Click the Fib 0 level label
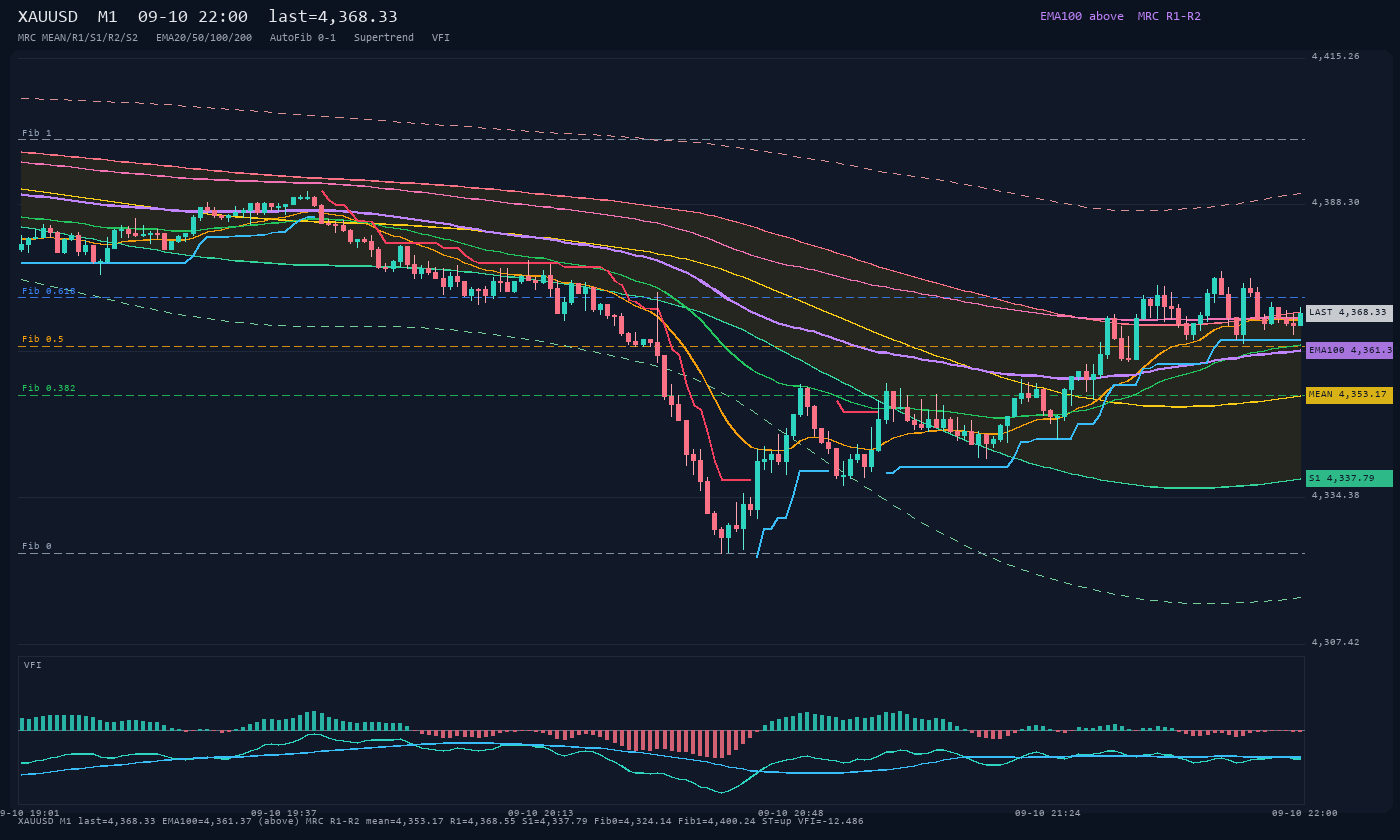 point(37,546)
